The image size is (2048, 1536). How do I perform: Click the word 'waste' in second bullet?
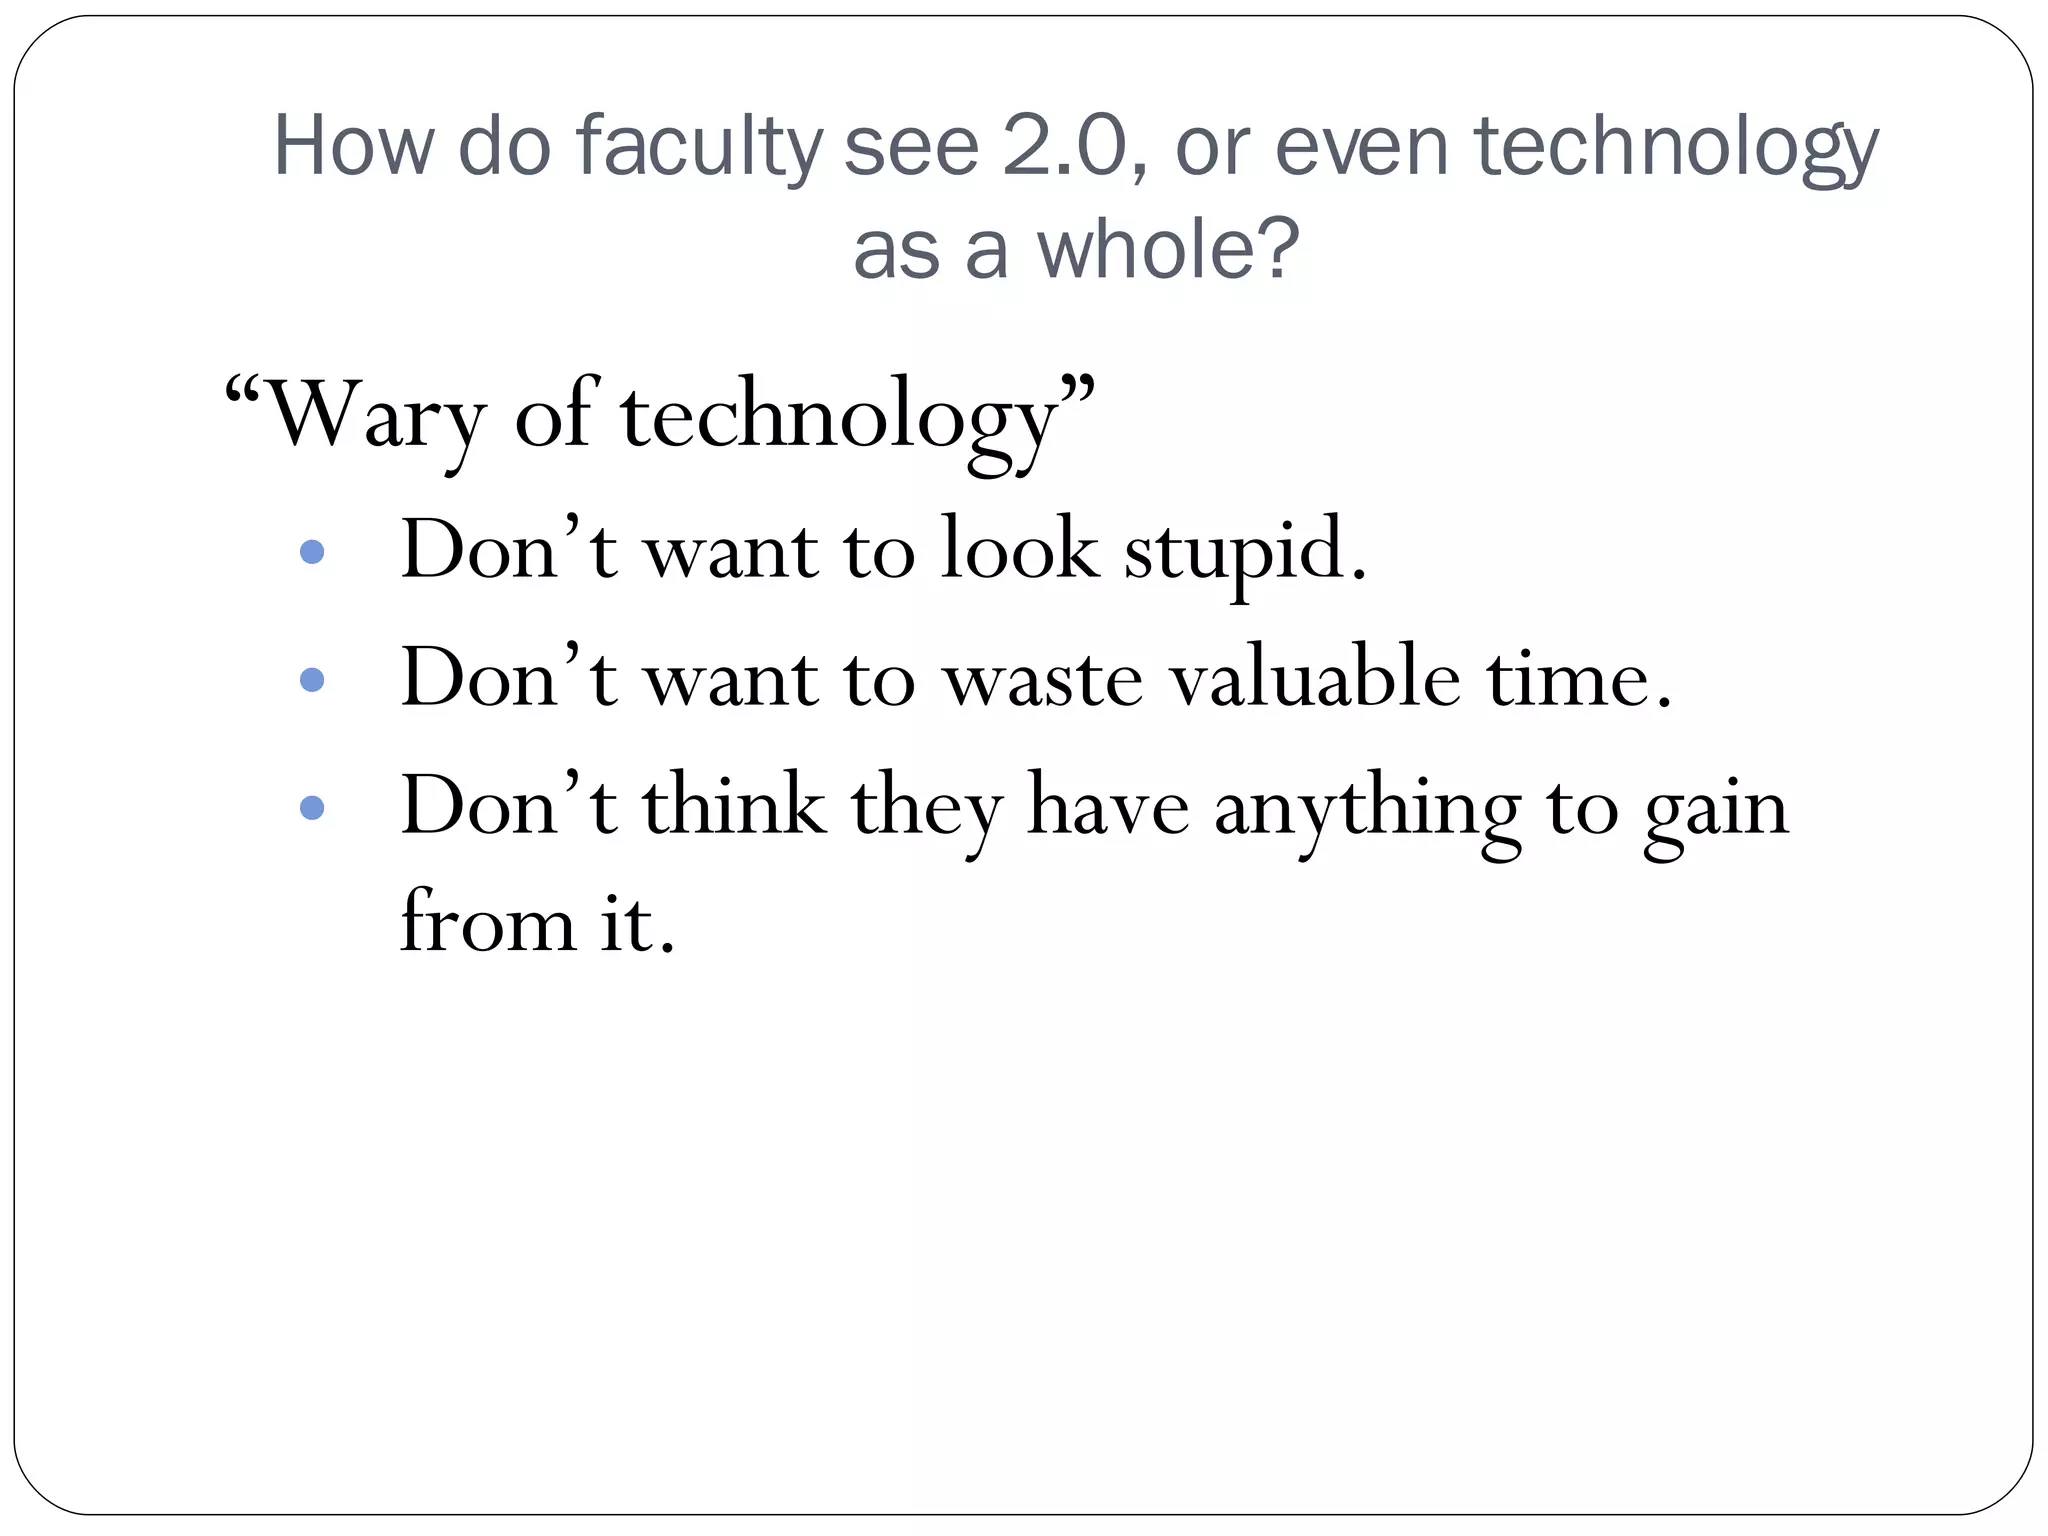coord(1043,680)
